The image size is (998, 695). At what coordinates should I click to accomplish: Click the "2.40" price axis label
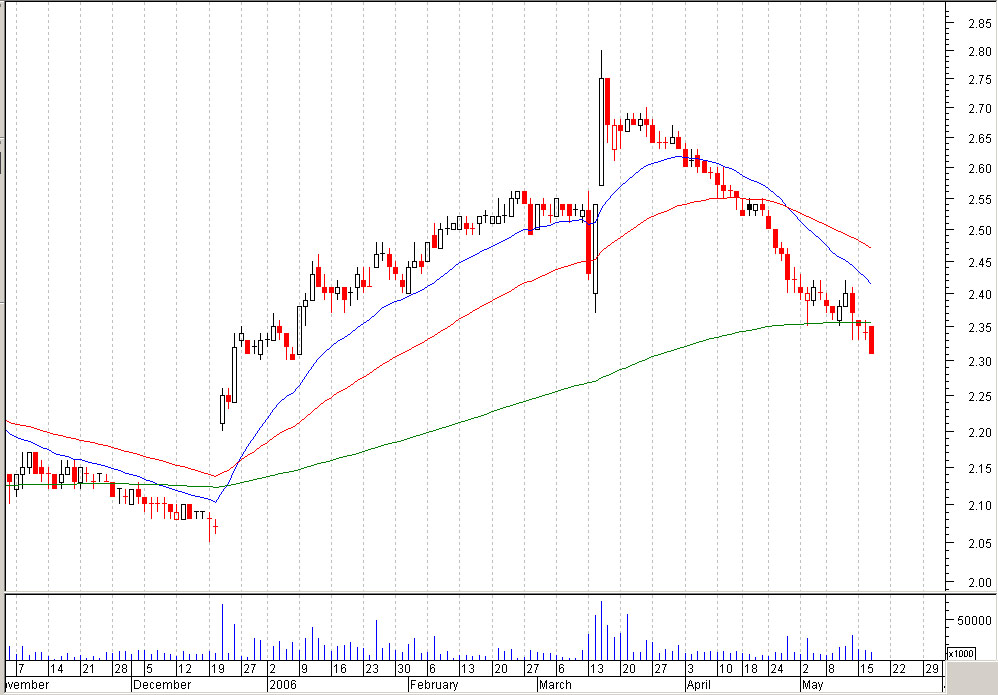(980, 295)
